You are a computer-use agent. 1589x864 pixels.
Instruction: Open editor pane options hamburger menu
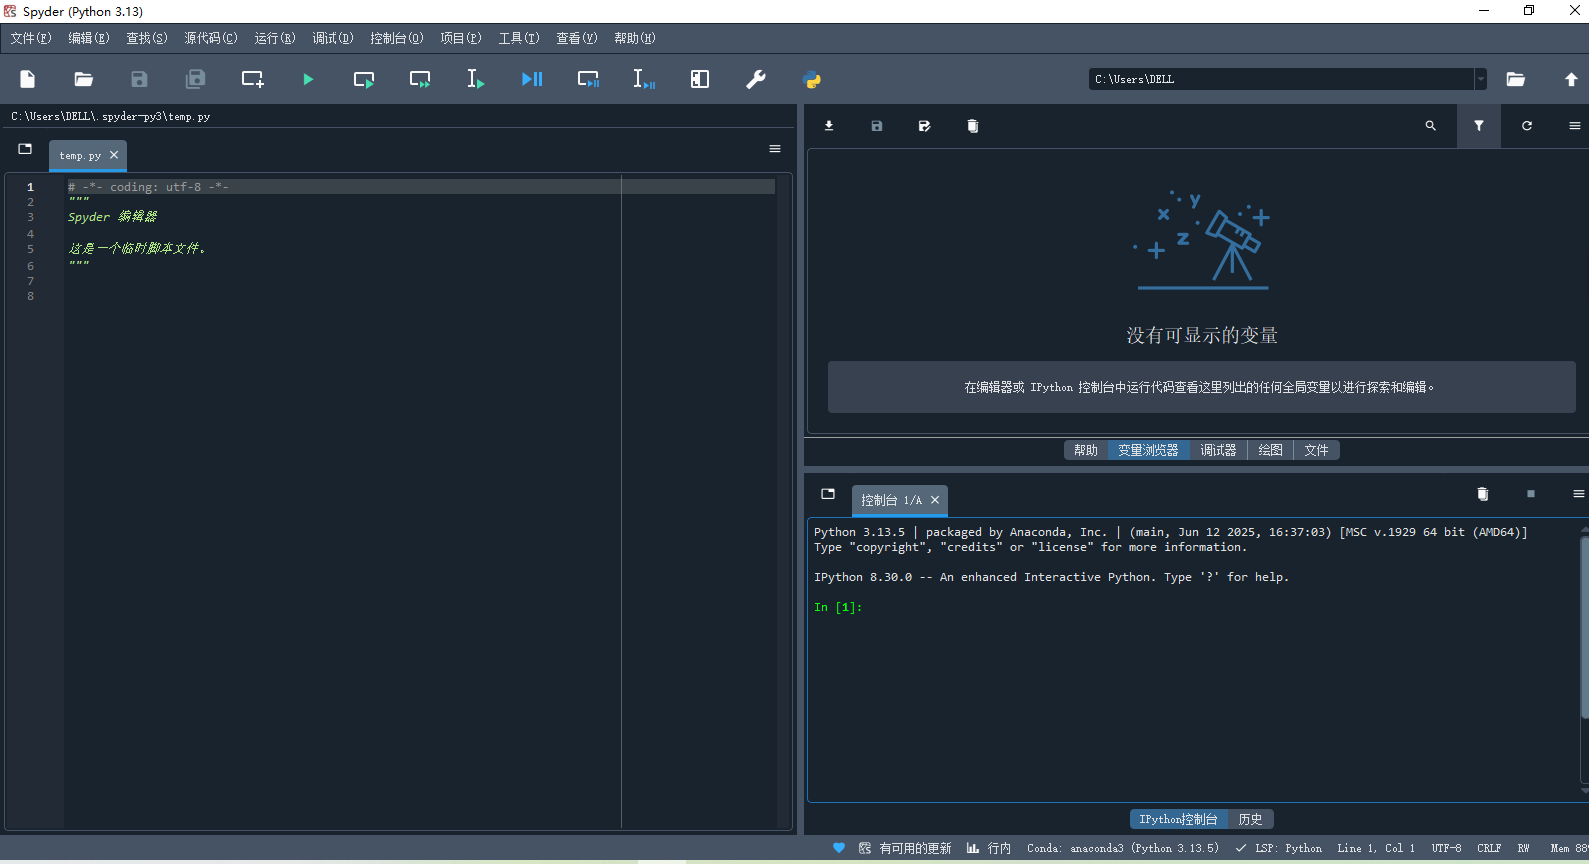point(775,149)
